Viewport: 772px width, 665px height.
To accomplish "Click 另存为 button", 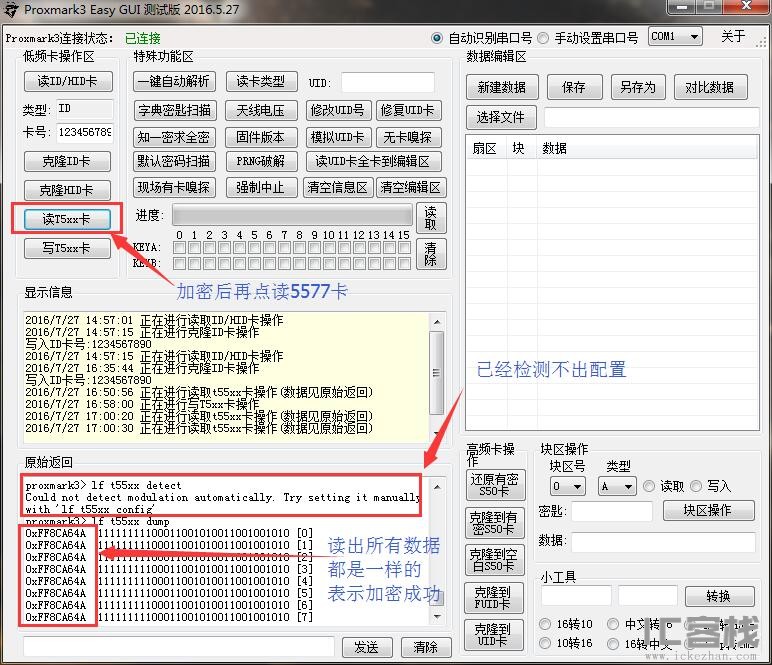I will click(638, 87).
